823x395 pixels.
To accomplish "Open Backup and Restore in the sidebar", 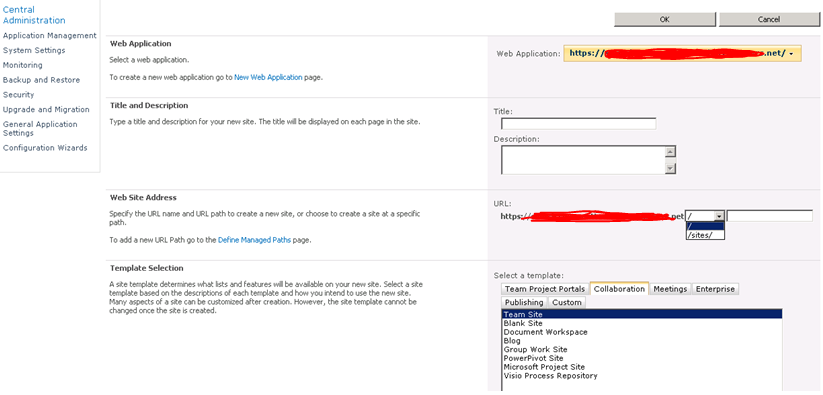I will 41,80.
